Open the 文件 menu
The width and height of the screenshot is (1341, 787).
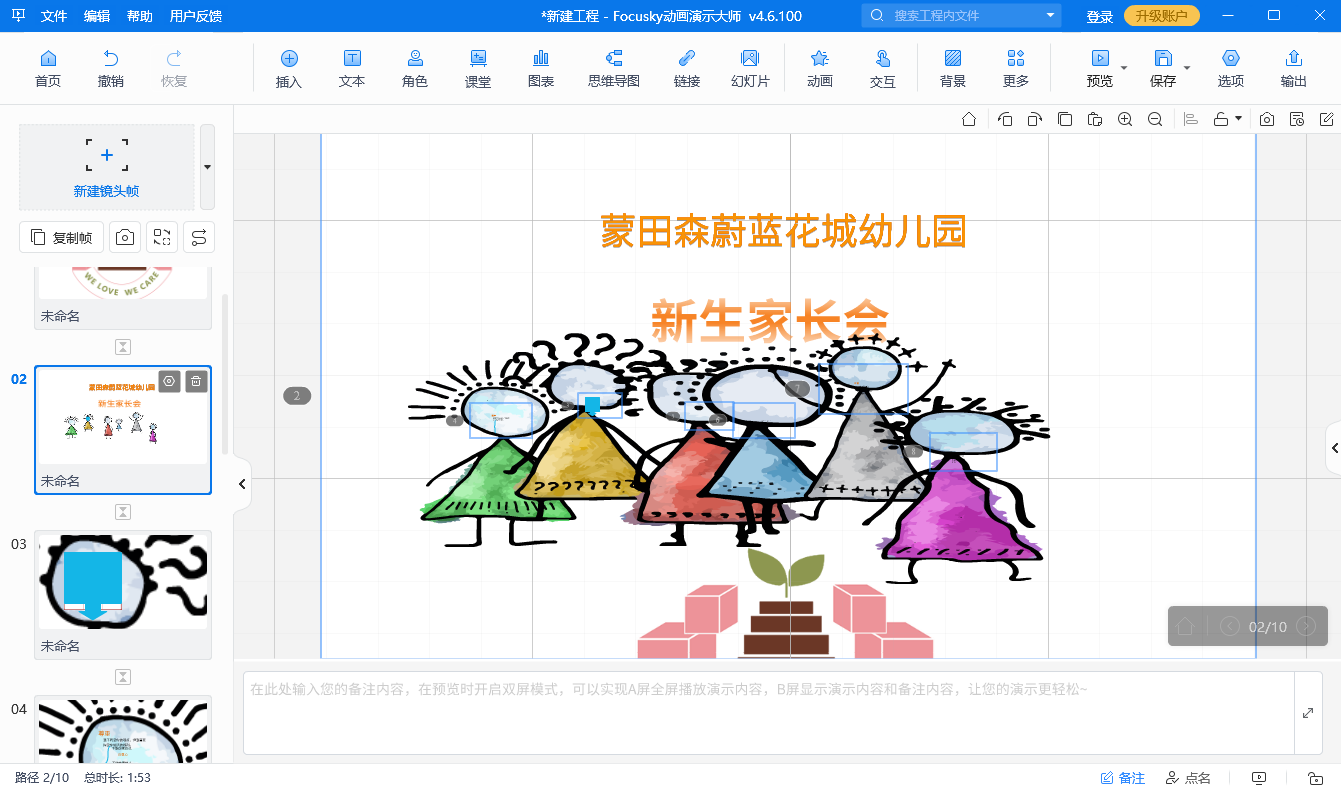54,16
